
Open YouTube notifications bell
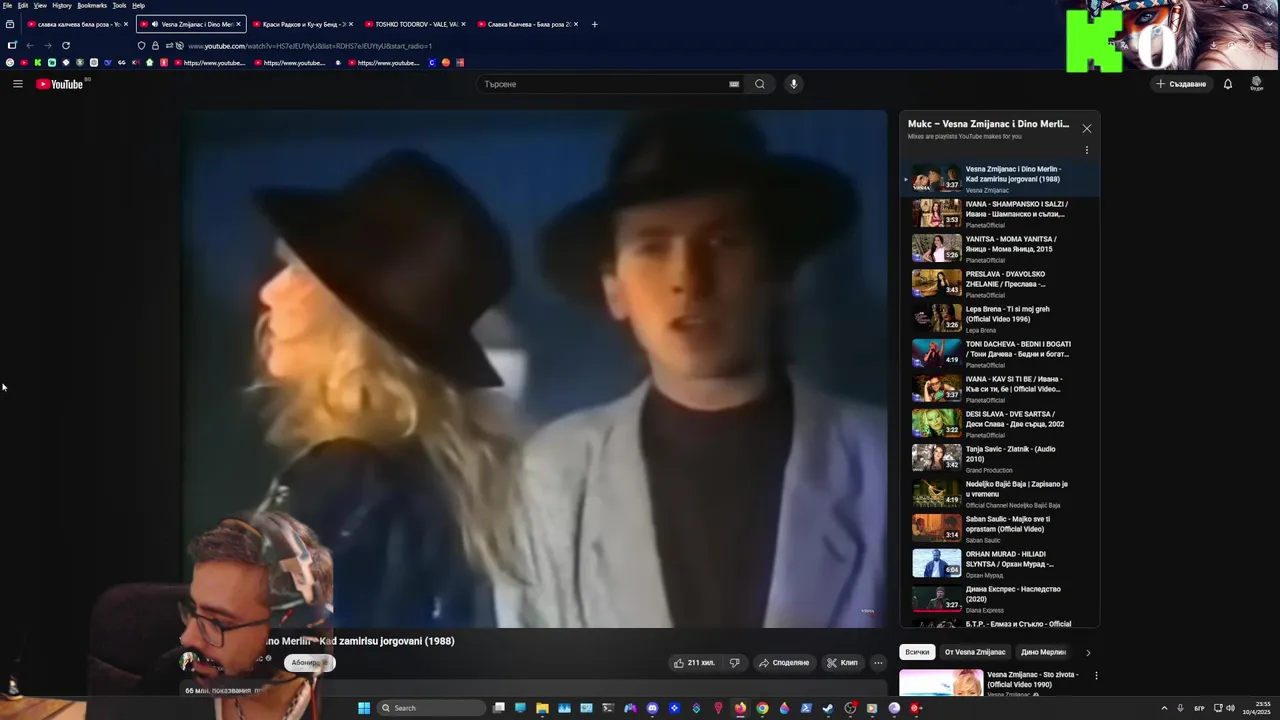click(1228, 84)
